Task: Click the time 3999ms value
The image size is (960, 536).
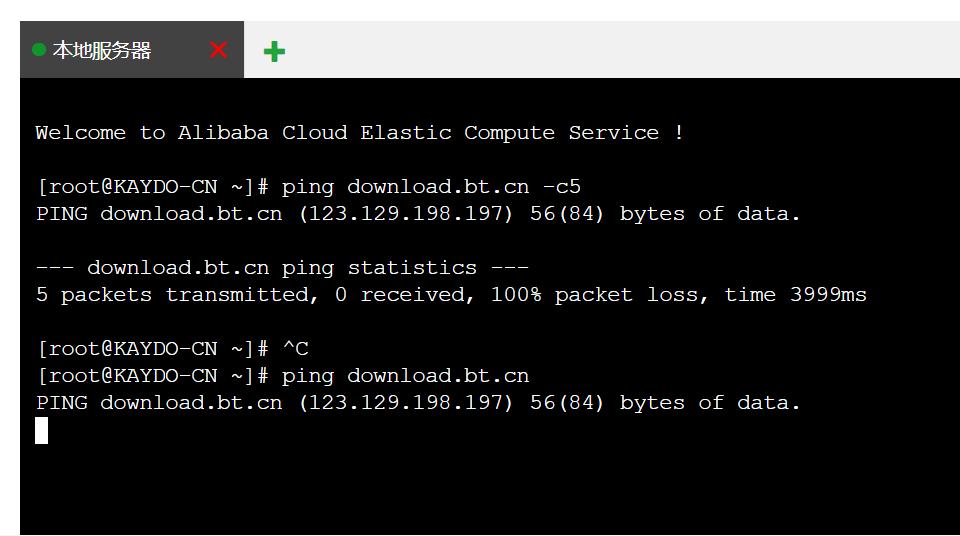Action: tap(796, 295)
